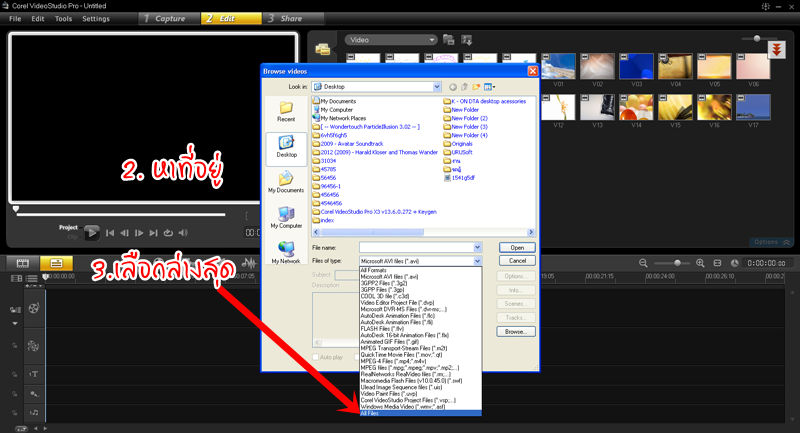This screenshot has height=433, width=800.
Task: Open the Tools menu
Action: pyautogui.click(x=63, y=19)
